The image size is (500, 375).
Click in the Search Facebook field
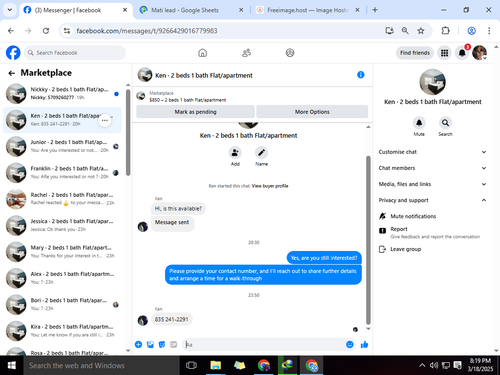coord(75,53)
